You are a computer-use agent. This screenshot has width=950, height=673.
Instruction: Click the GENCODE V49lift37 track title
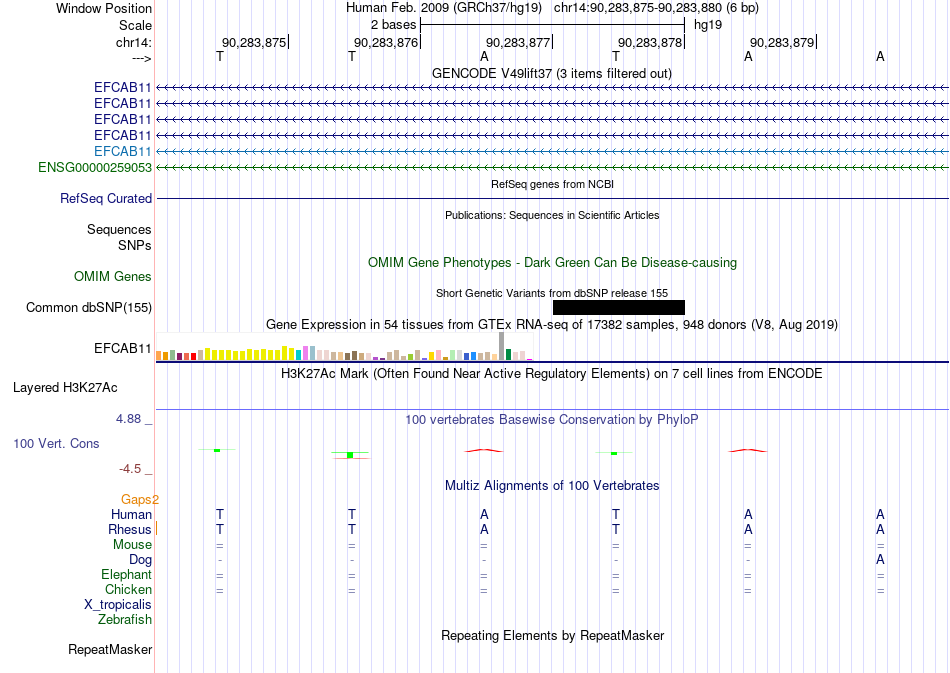pos(551,73)
